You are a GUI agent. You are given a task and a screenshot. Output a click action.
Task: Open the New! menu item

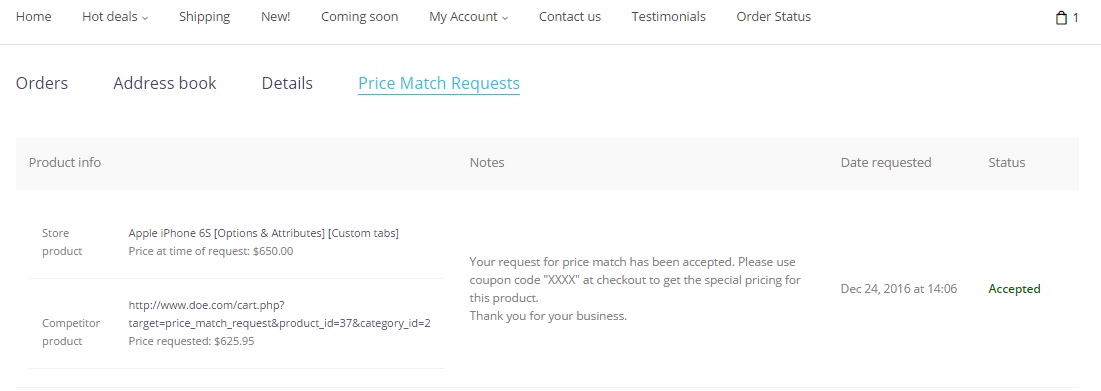coord(275,17)
